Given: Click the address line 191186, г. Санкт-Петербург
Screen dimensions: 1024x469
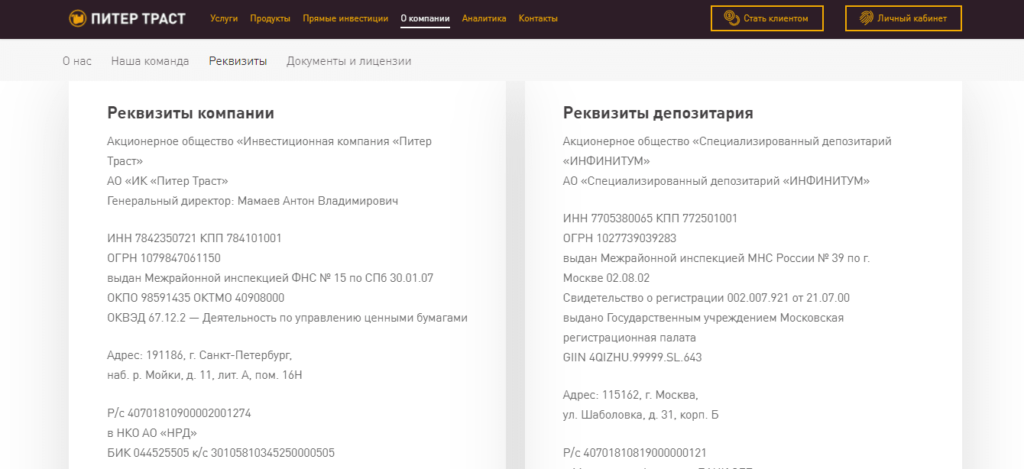Looking at the screenshot, I should (200, 355).
